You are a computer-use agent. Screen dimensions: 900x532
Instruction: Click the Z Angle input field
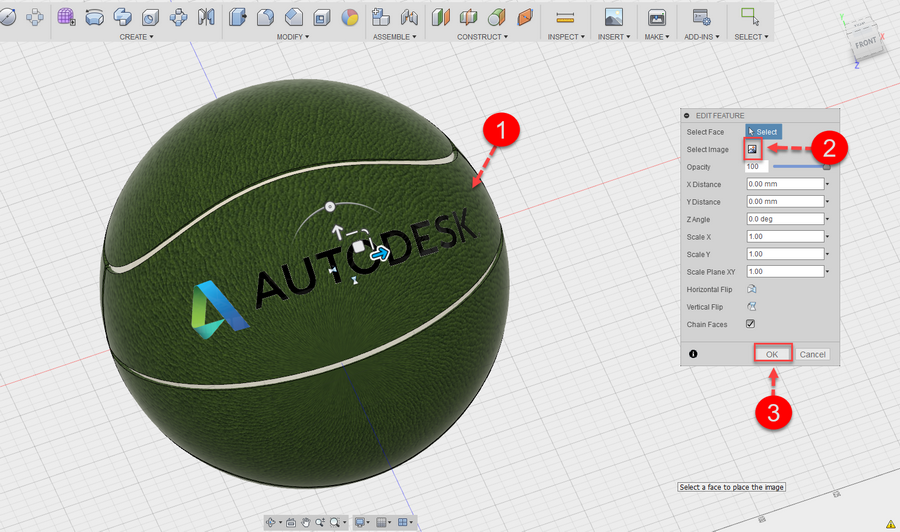pyautogui.click(x=785, y=219)
